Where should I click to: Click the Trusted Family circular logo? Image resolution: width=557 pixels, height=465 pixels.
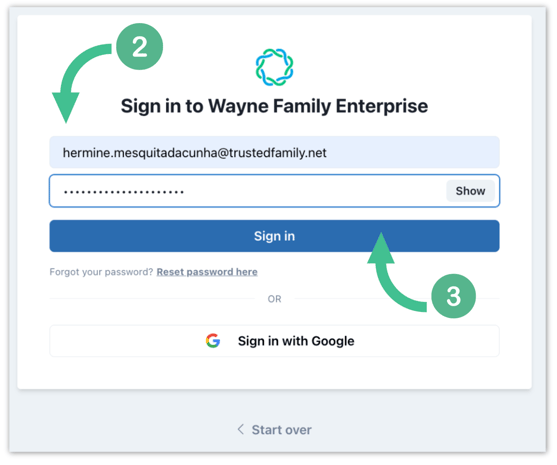274,67
